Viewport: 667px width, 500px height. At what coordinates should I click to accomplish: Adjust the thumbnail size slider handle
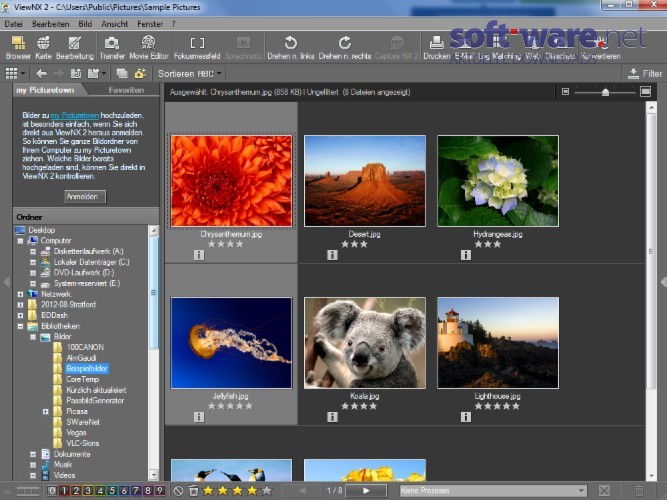(605, 92)
